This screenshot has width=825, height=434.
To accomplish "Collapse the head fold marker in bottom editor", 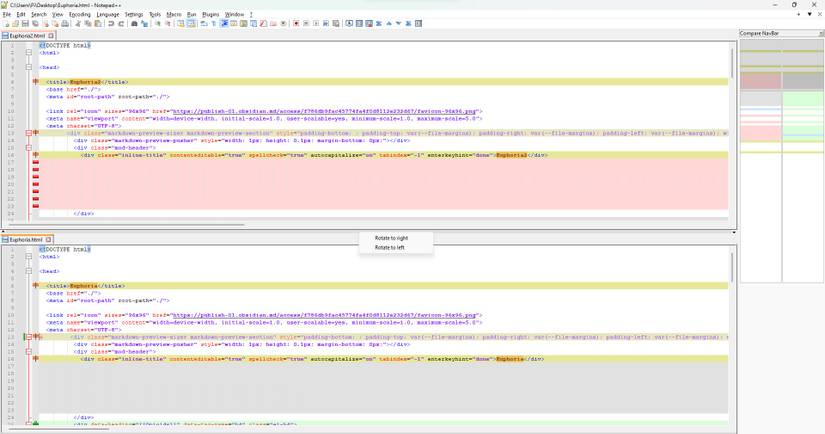I will click(x=30, y=271).
